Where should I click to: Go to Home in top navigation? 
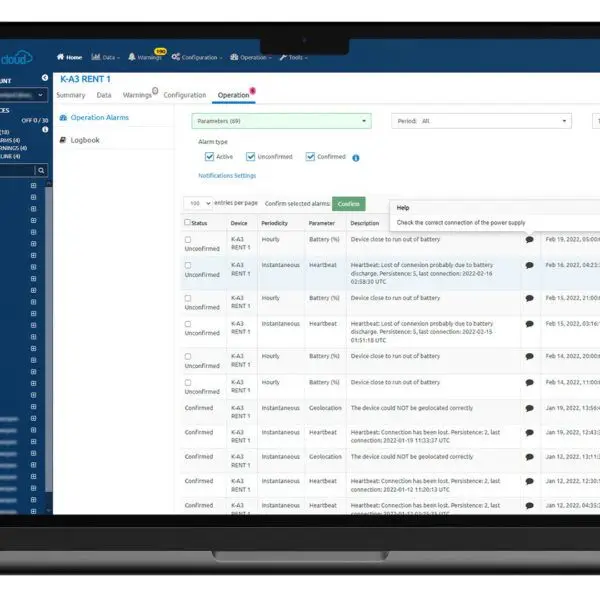click(69, 57)
